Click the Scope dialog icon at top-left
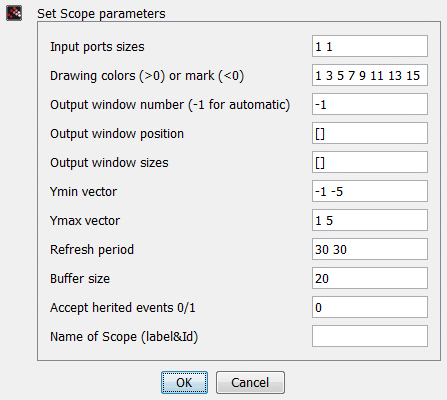The height and width of the screenshot is (400, 447). coord(14,13)
